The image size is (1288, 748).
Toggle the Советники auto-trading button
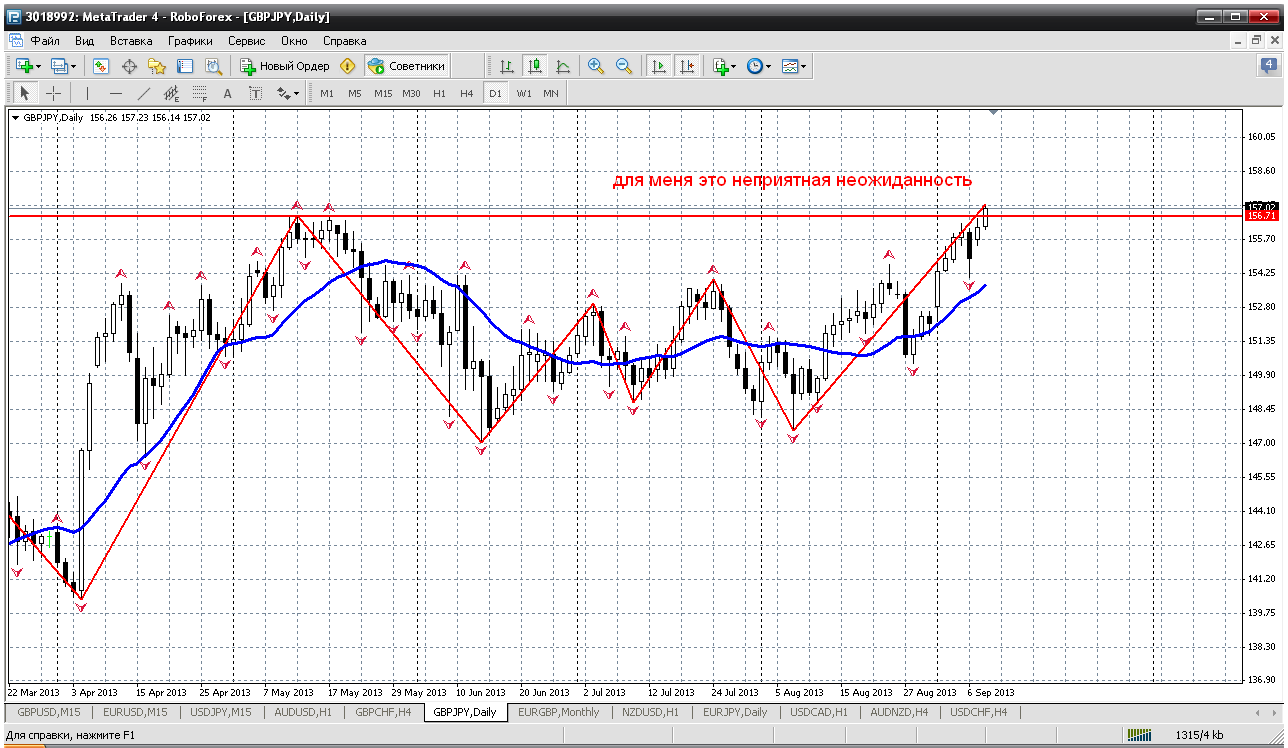click(x=406, y=66)
